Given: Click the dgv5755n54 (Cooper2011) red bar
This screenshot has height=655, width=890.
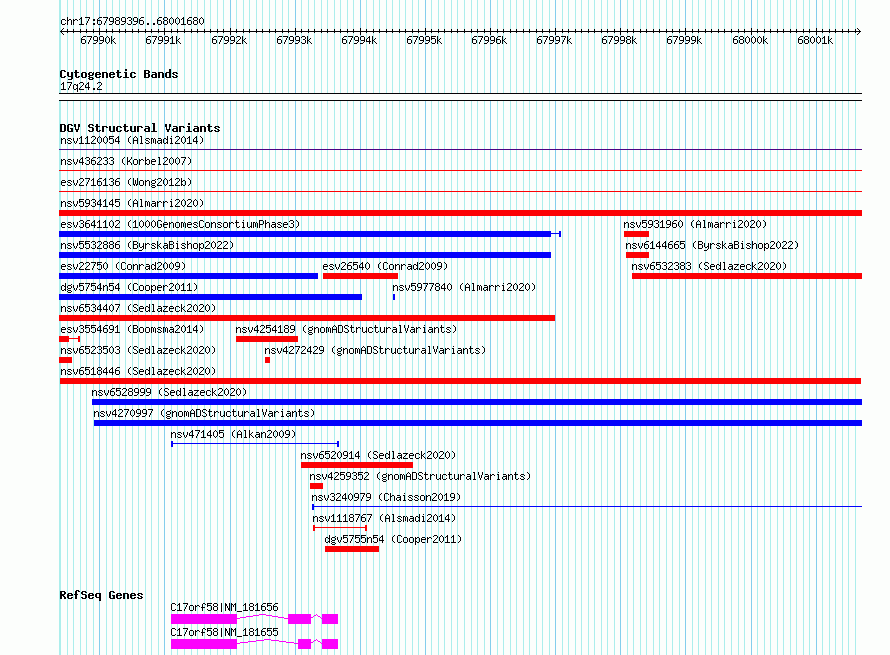Looking at the screenshot, I should [x=351, y=549].
